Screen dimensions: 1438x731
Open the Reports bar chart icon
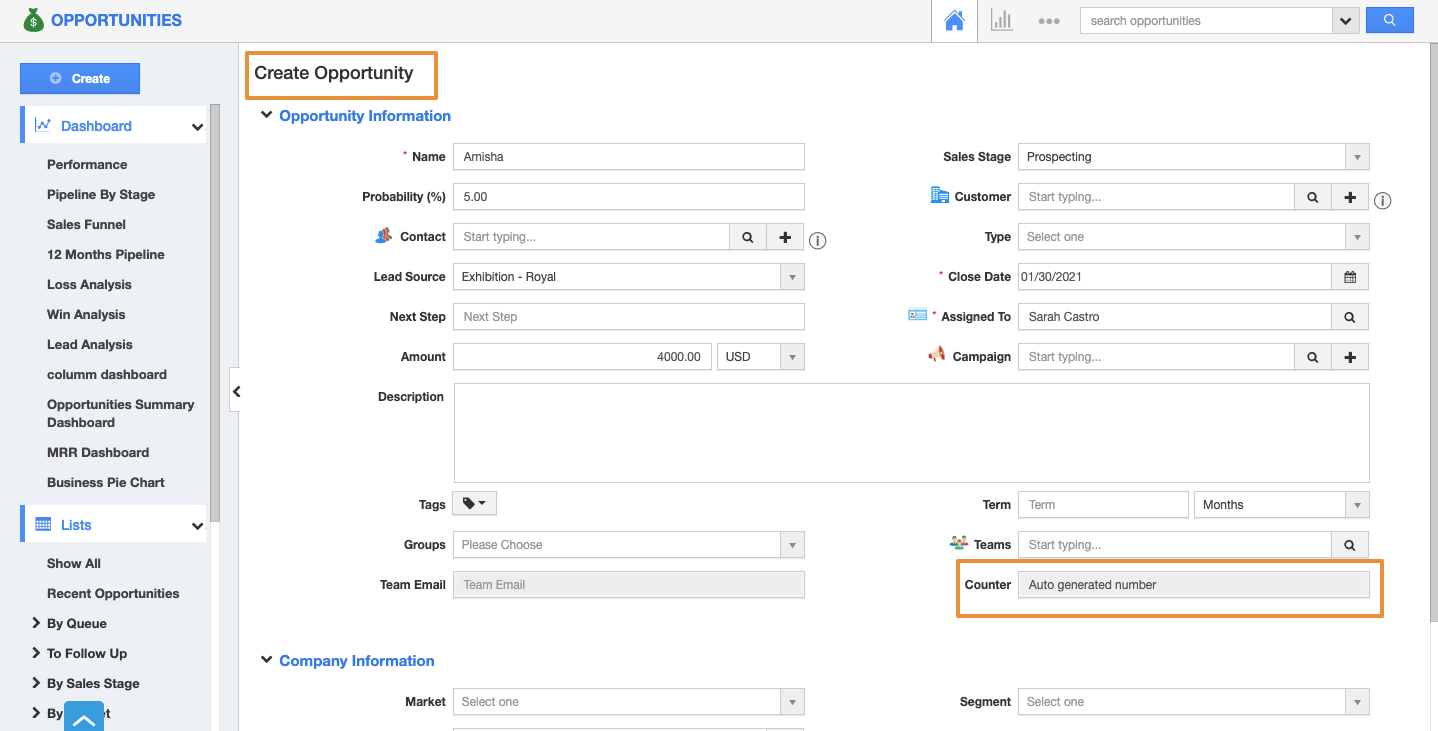[x=1001, y=20]
